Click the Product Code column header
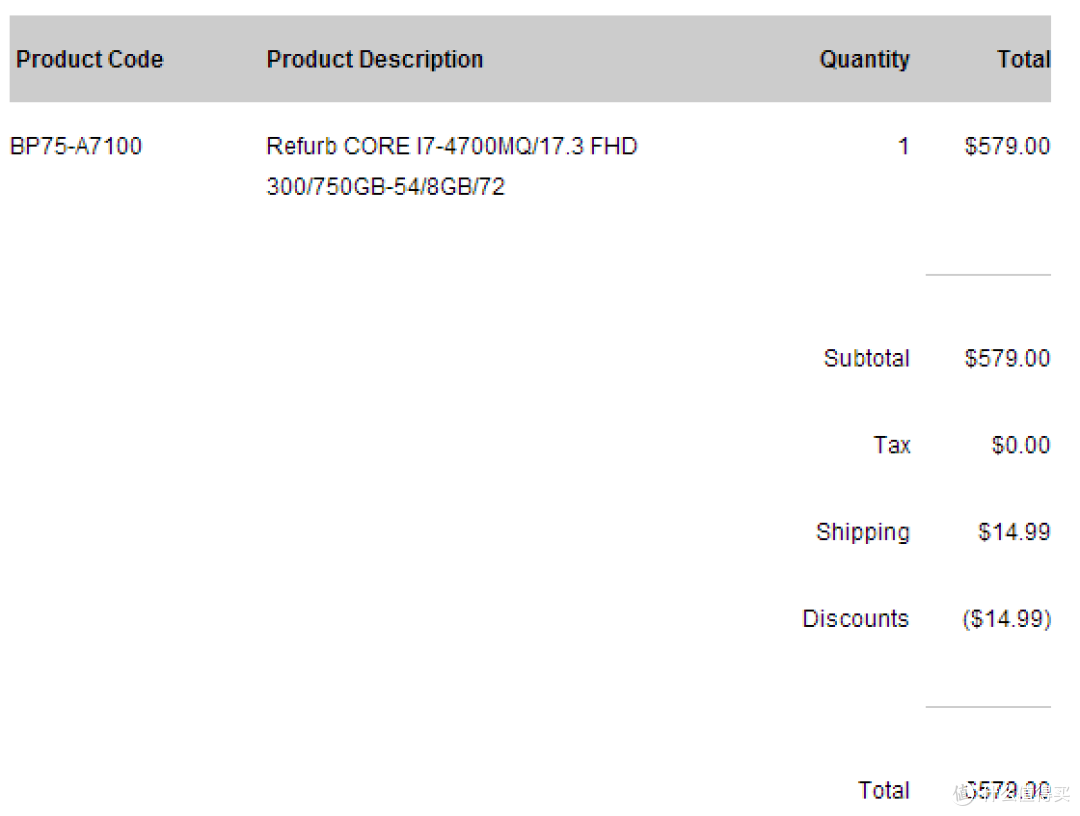 [x=90, y=59]
